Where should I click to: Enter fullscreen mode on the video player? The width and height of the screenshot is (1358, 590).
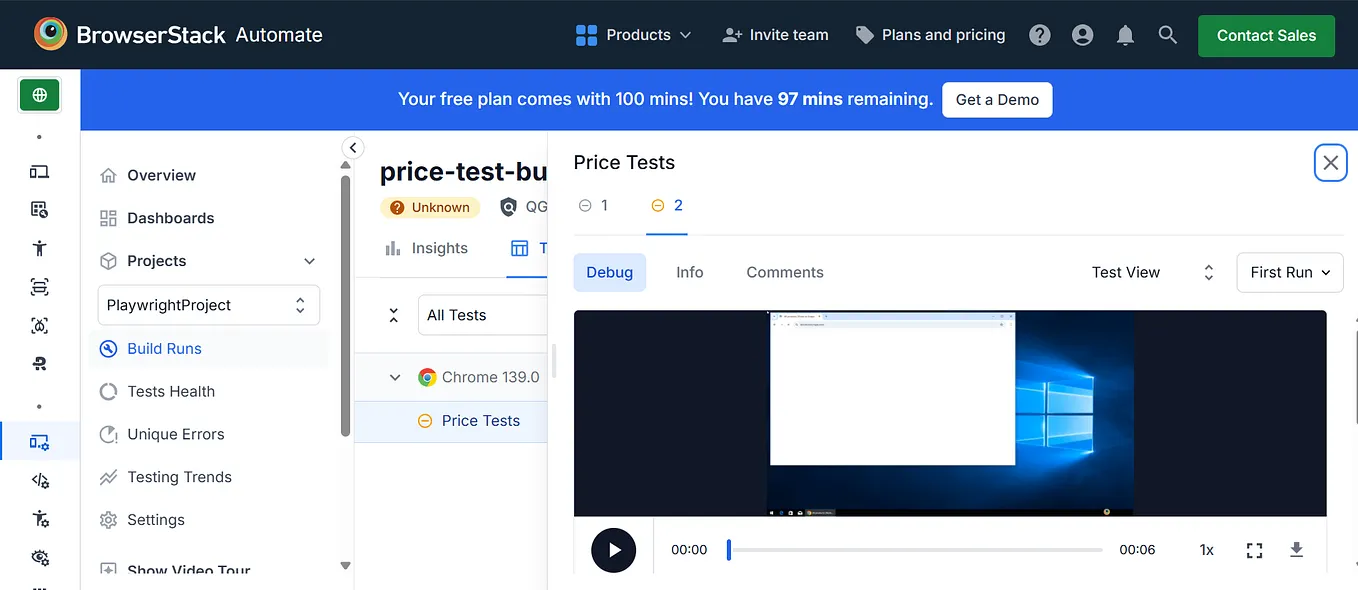pyautogui.click(x=1254, y=549)
